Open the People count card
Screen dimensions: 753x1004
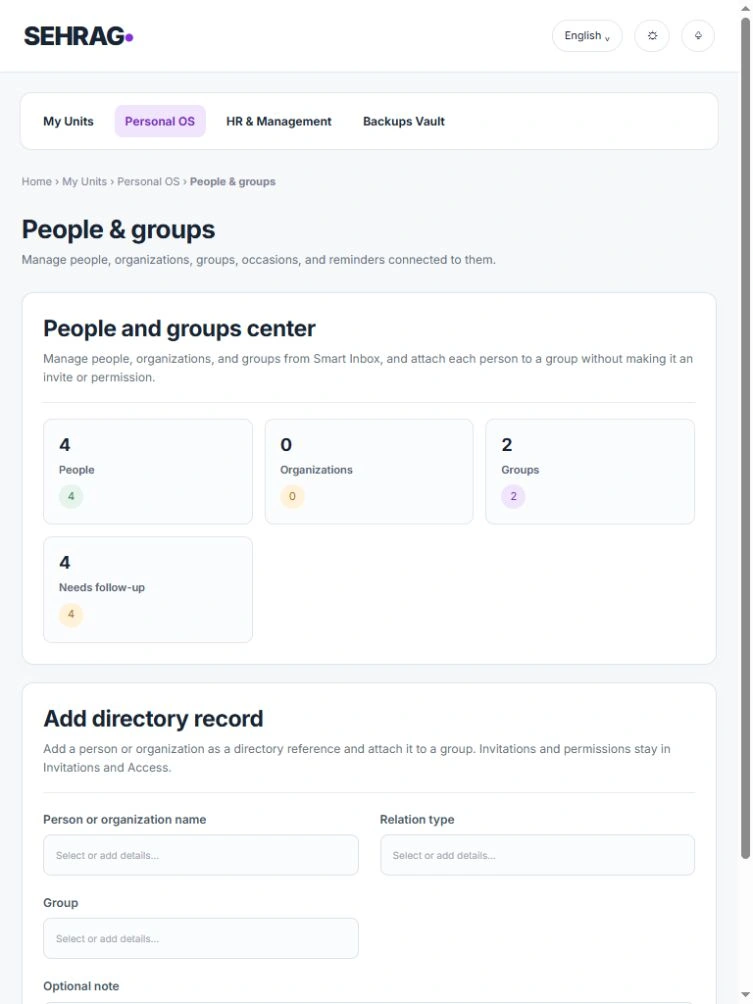click(148, 471)
